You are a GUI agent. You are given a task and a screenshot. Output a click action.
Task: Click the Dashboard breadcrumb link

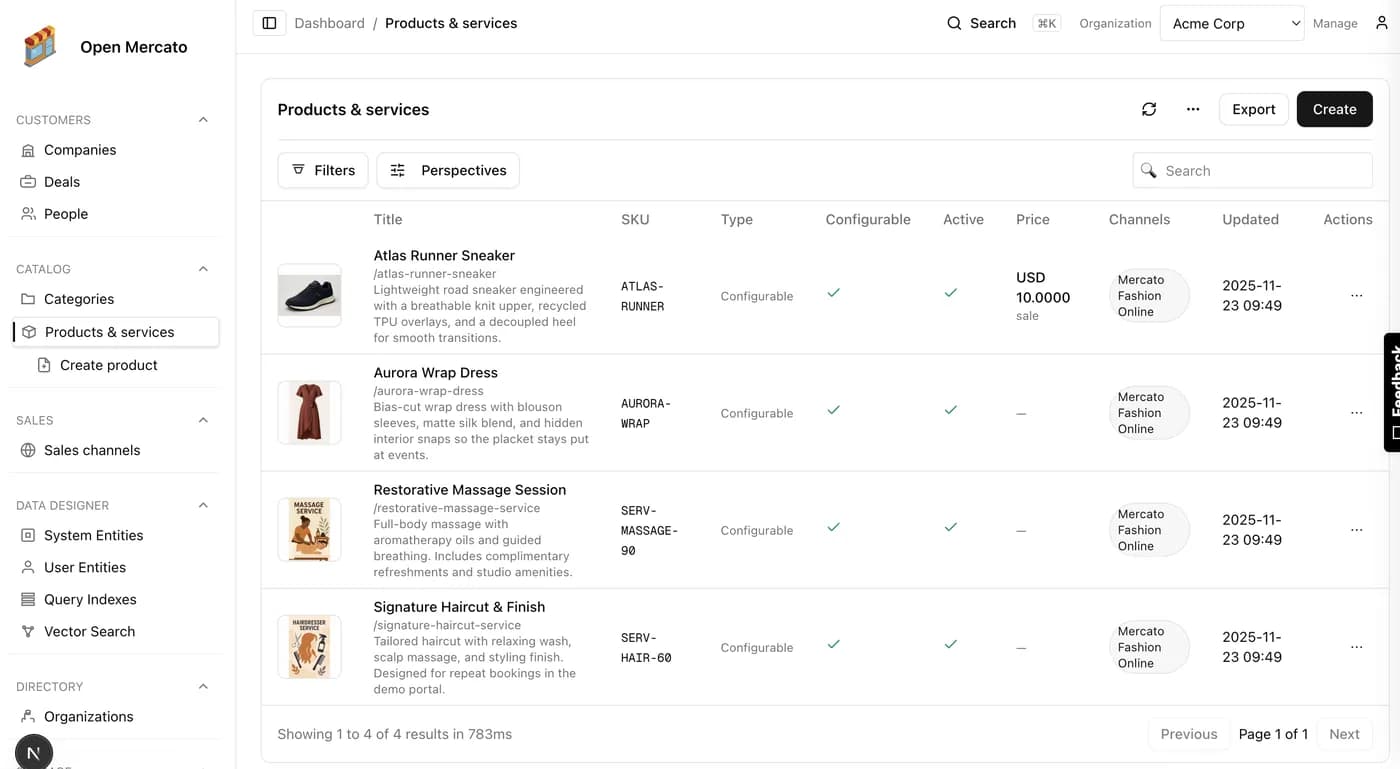point(330,22)
